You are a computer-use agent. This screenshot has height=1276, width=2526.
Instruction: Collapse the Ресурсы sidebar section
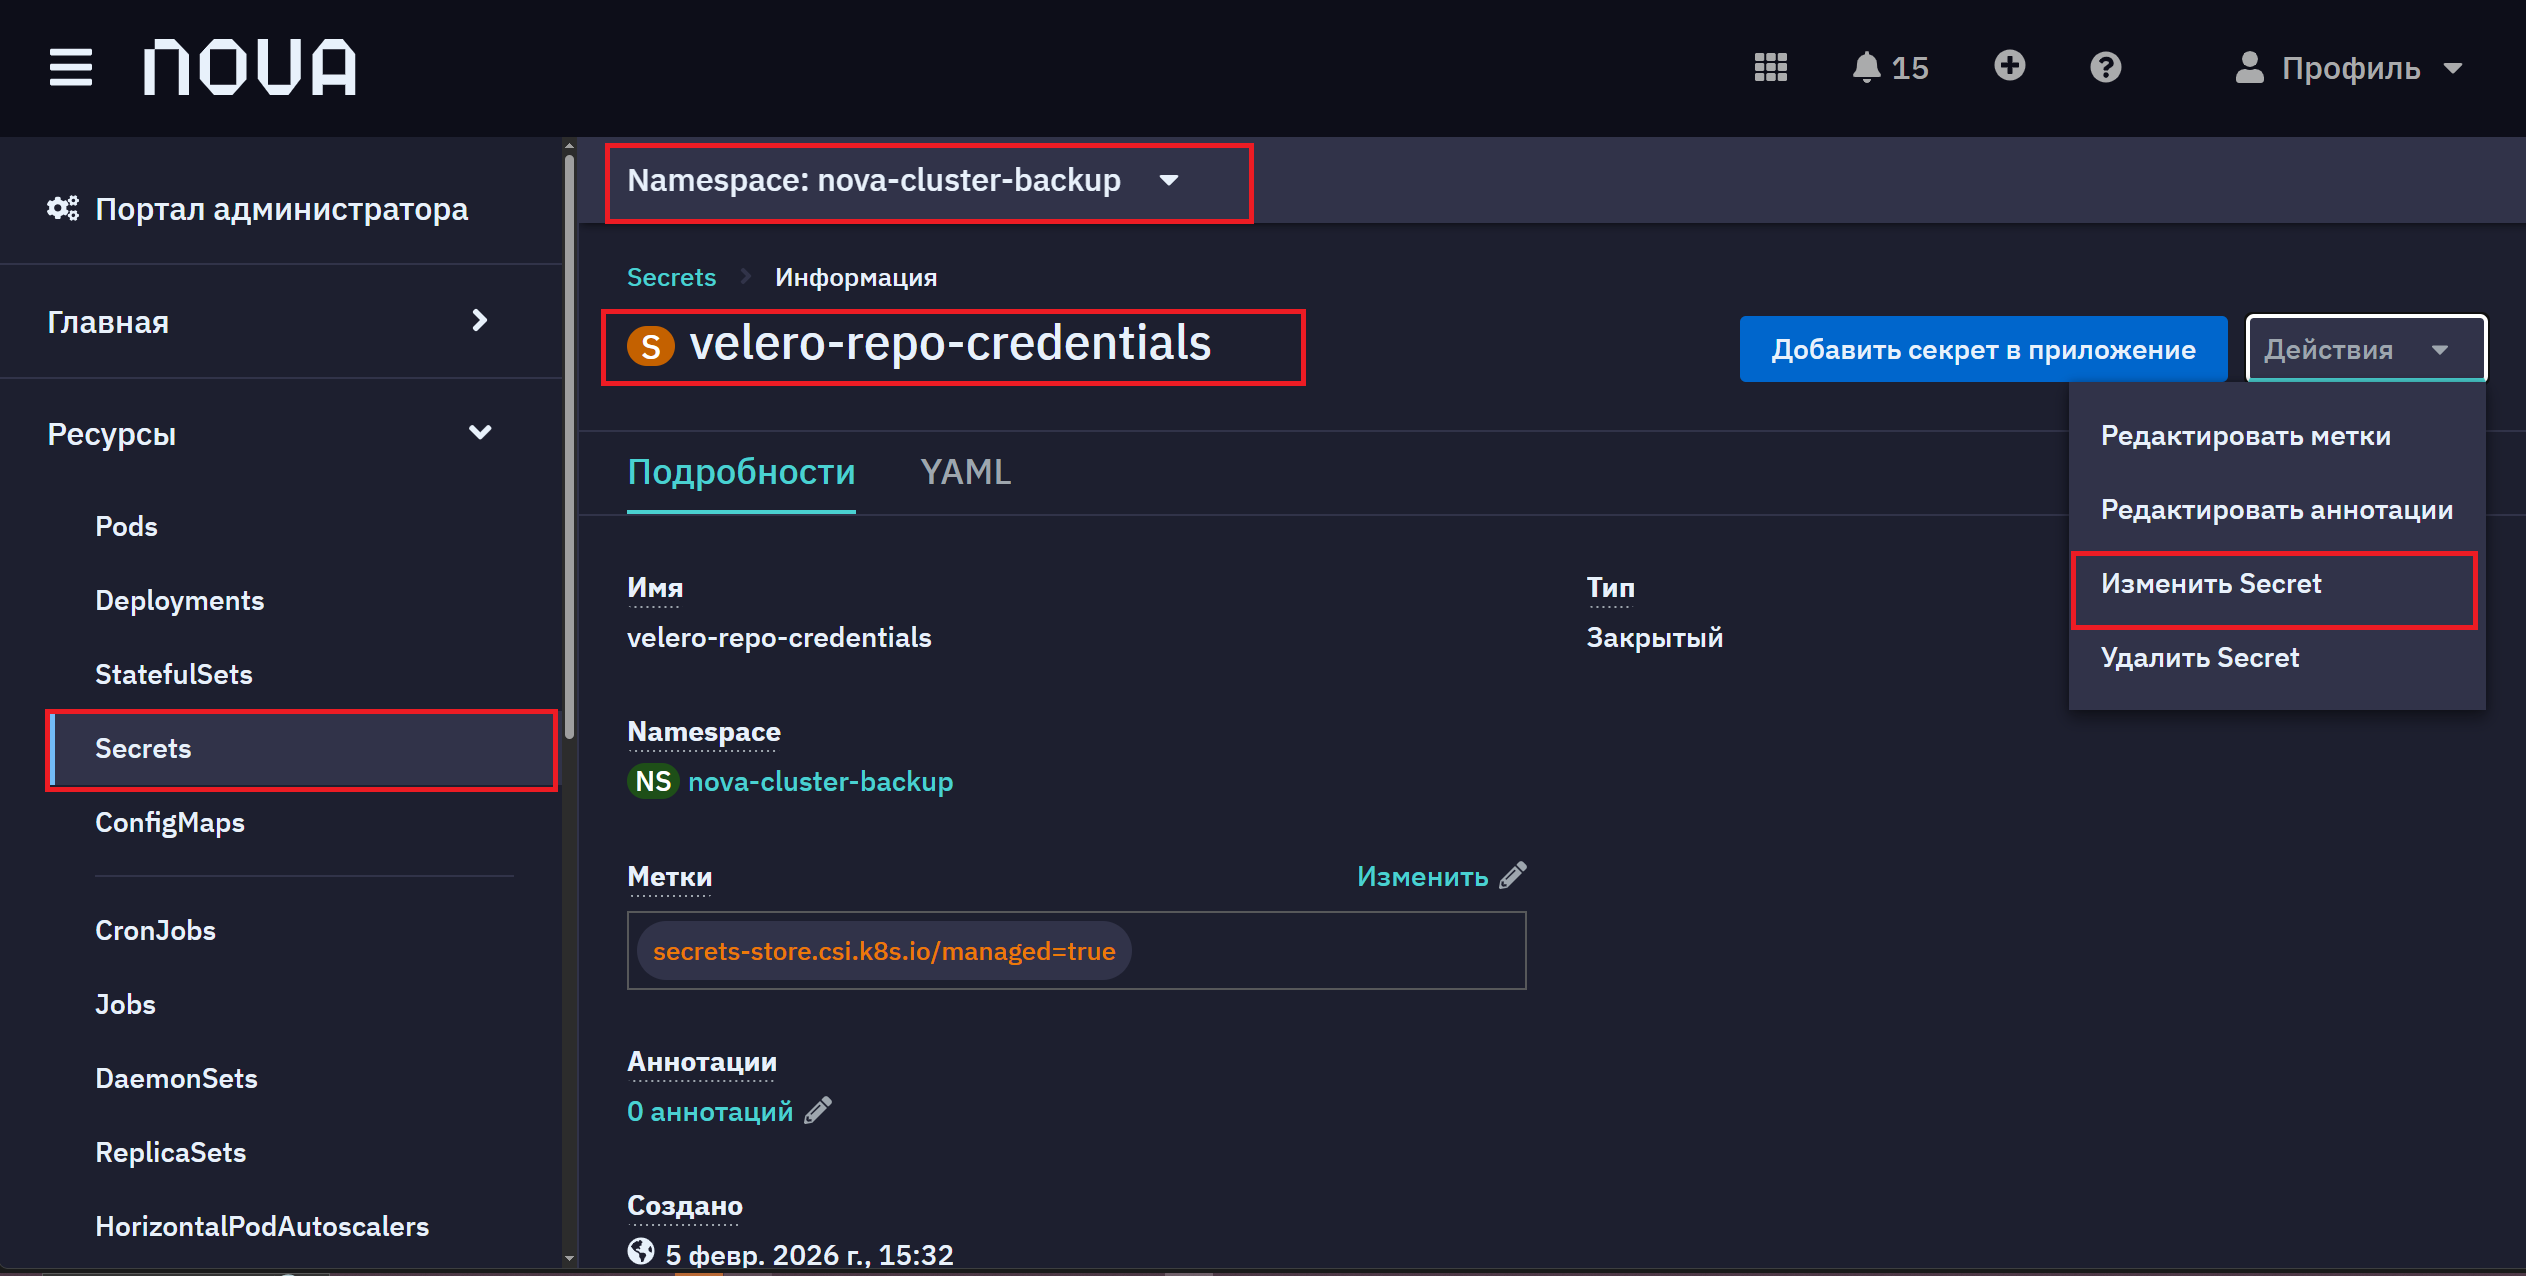268,433
